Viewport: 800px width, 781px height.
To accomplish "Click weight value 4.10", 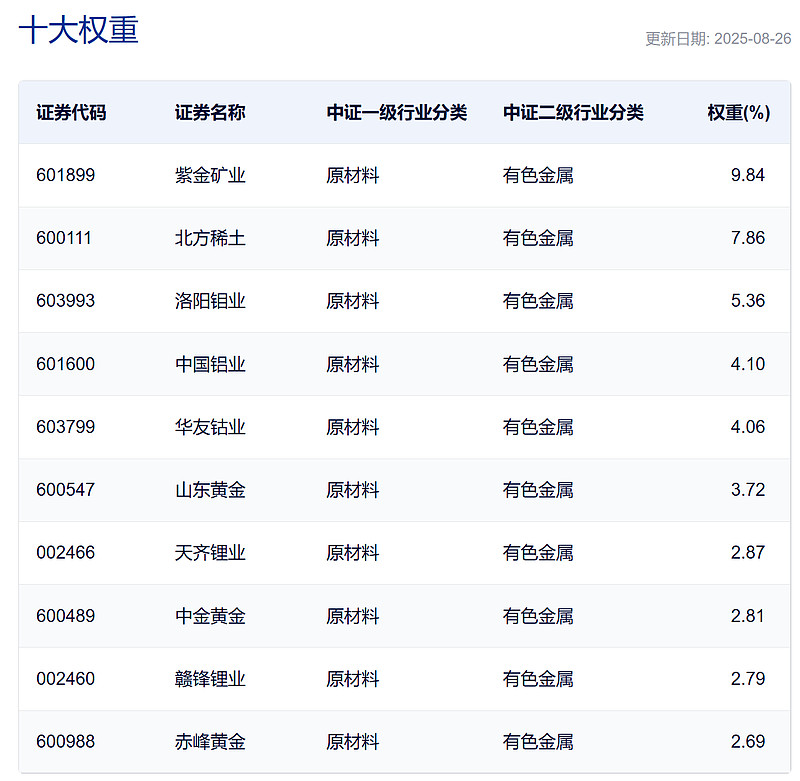I will point(747,364).
